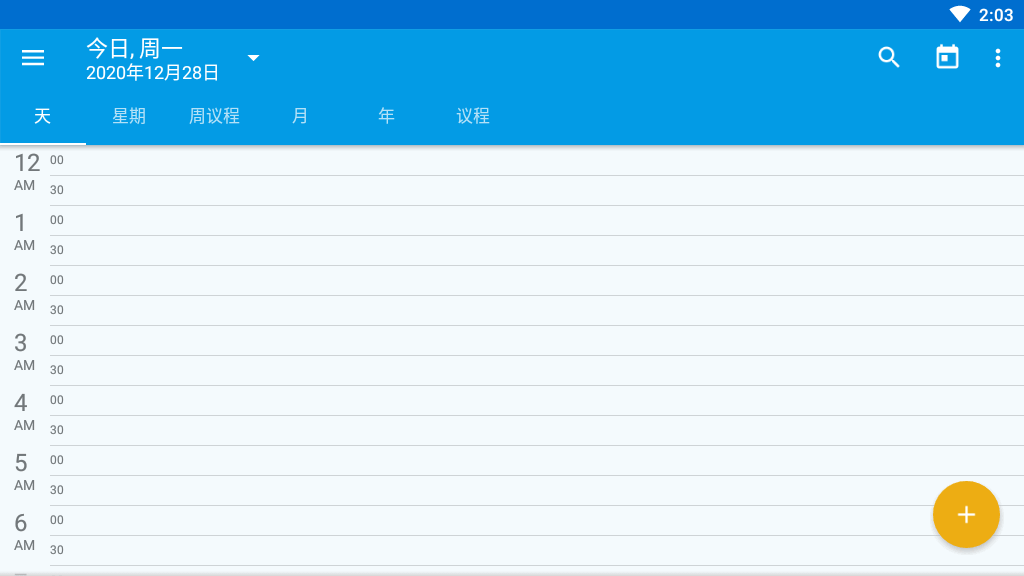Select the 3 AM :00 time slot
The image size is (1024, 576).
537,341
